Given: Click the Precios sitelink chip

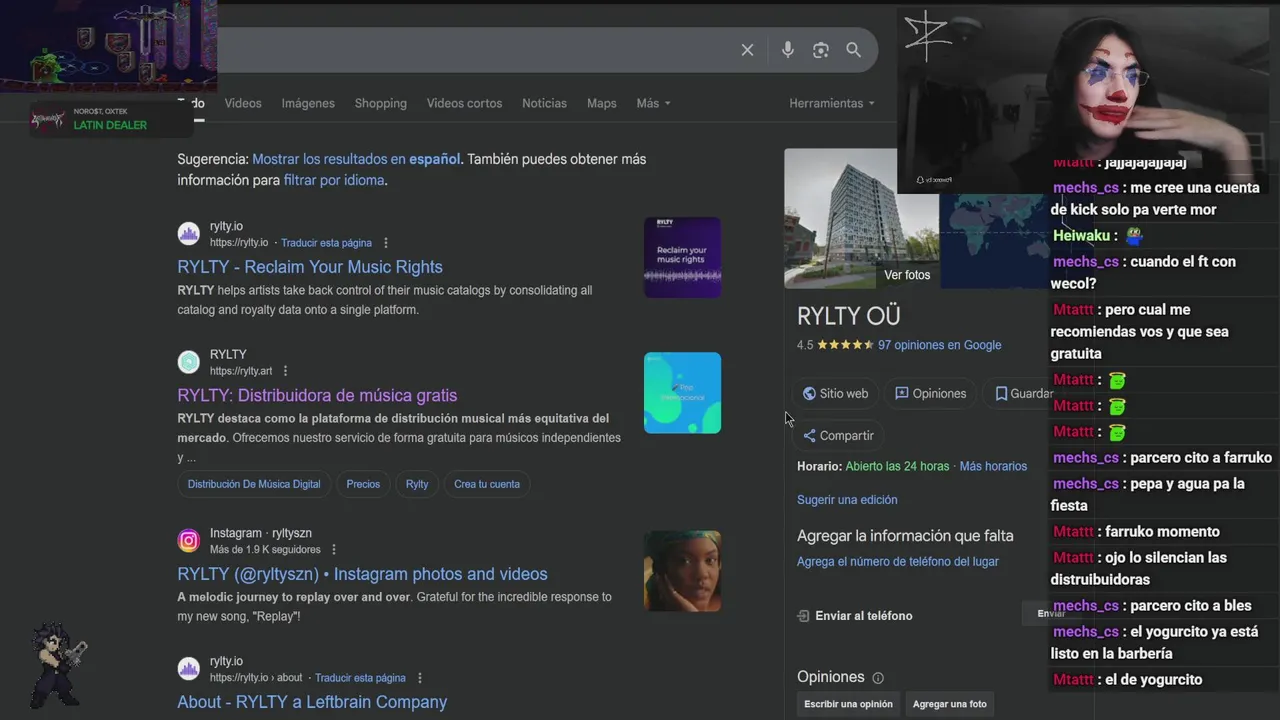Looking at the screenshot, I should pos(363,484).
